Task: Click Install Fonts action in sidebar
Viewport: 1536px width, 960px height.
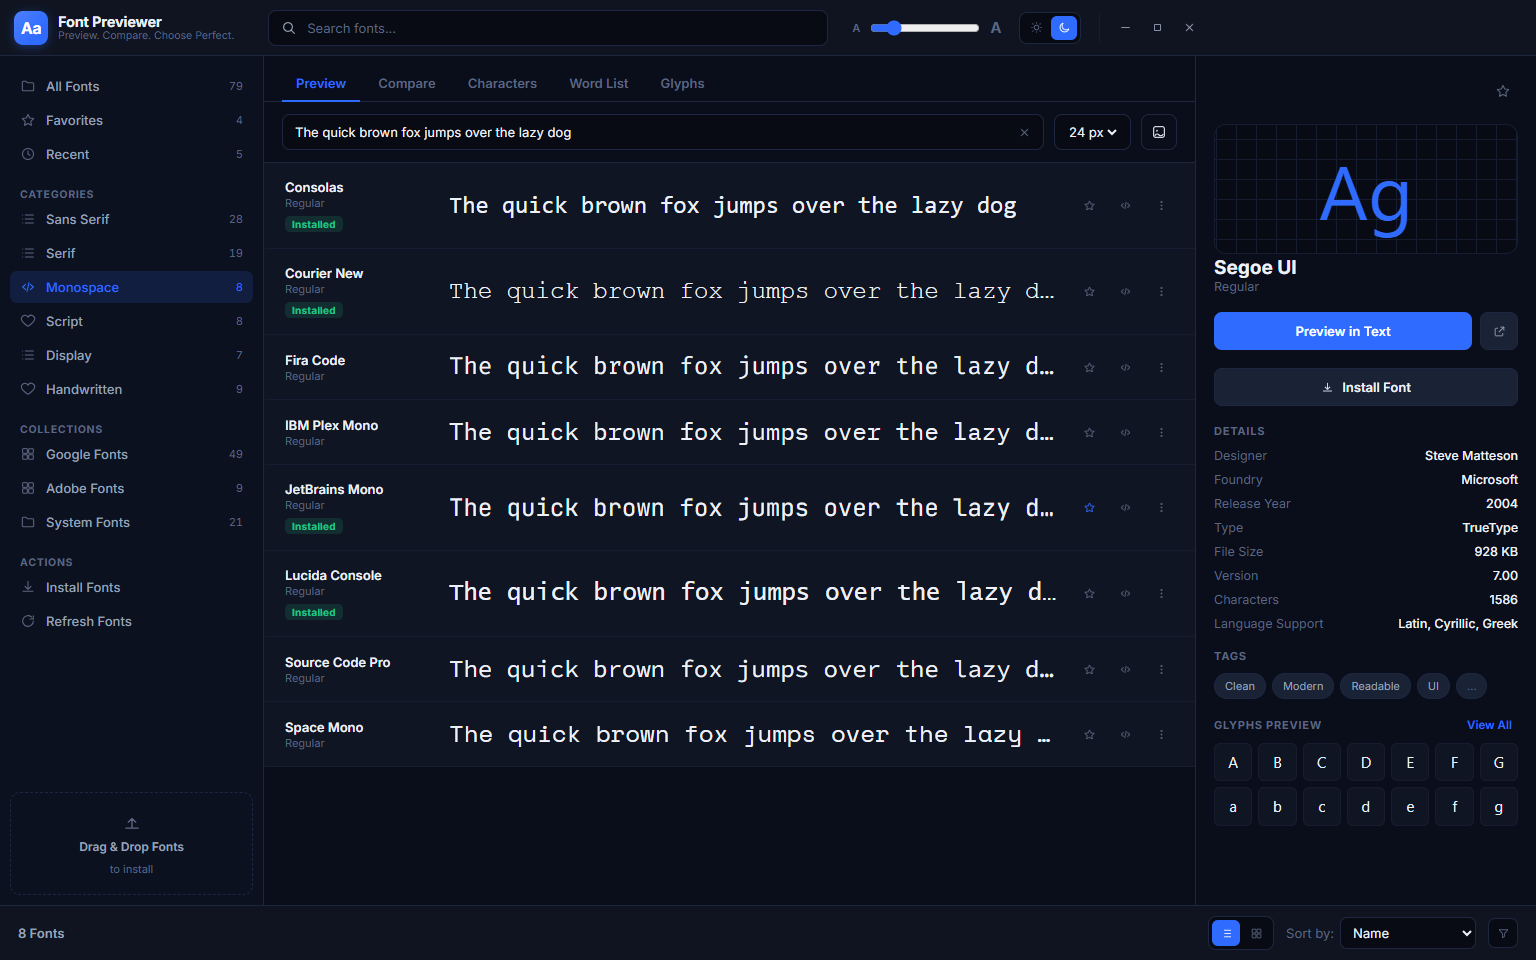Action: [x=131, y=587]
